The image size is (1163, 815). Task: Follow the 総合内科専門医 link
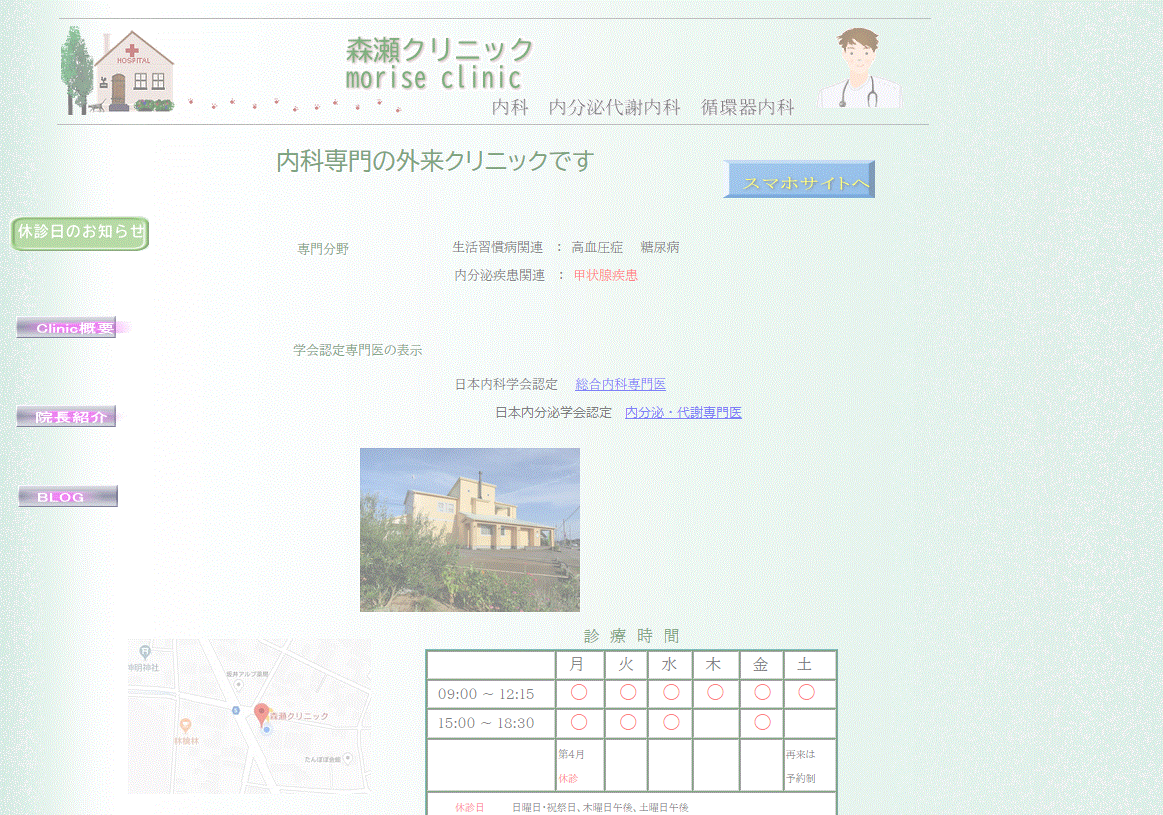(x=620, y=385)
